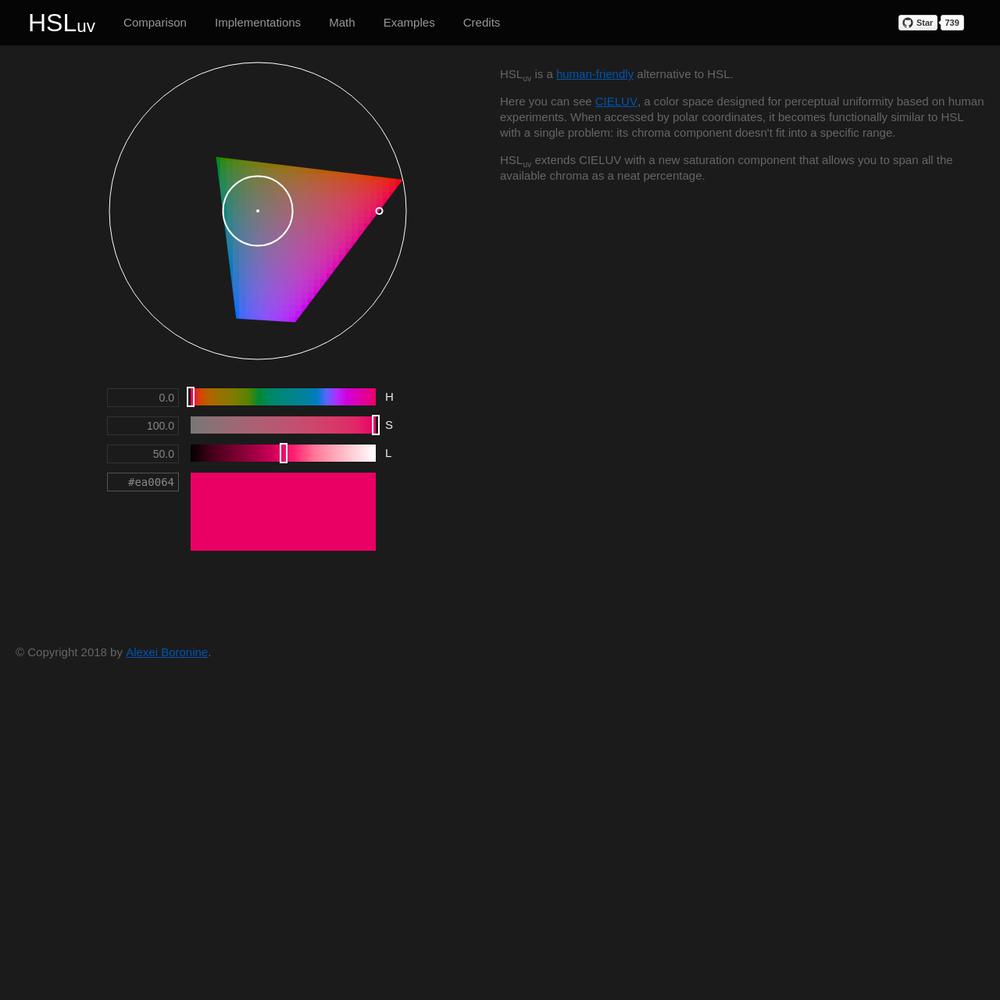Go to the Math page

coord(342,22)
